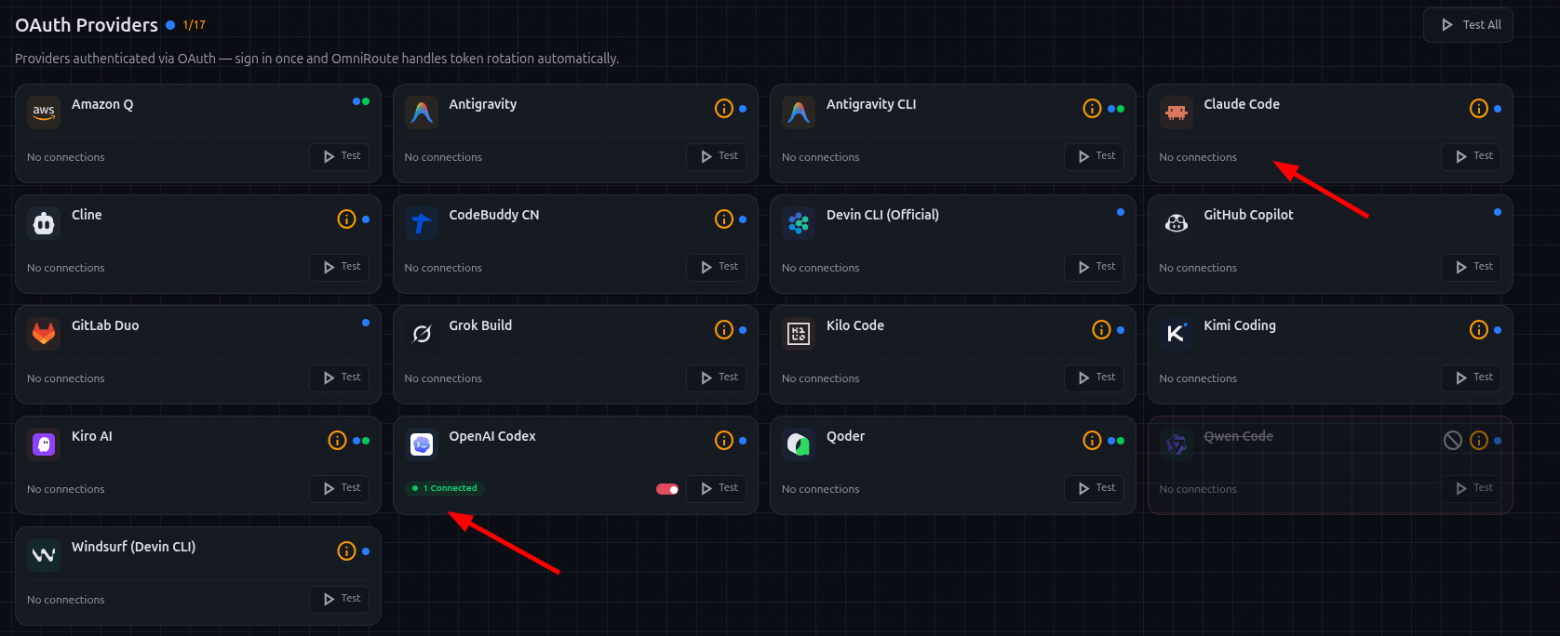Click the Amazon Q AWS logo icon
Image resolution: width=1560 pixels, height=636 pixels.
[x=44, y=112]
